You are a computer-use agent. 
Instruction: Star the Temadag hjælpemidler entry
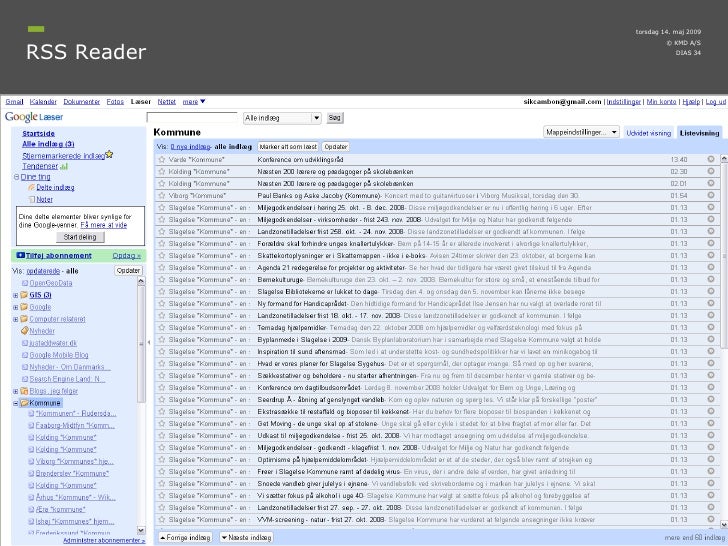[x=162, y=327]
